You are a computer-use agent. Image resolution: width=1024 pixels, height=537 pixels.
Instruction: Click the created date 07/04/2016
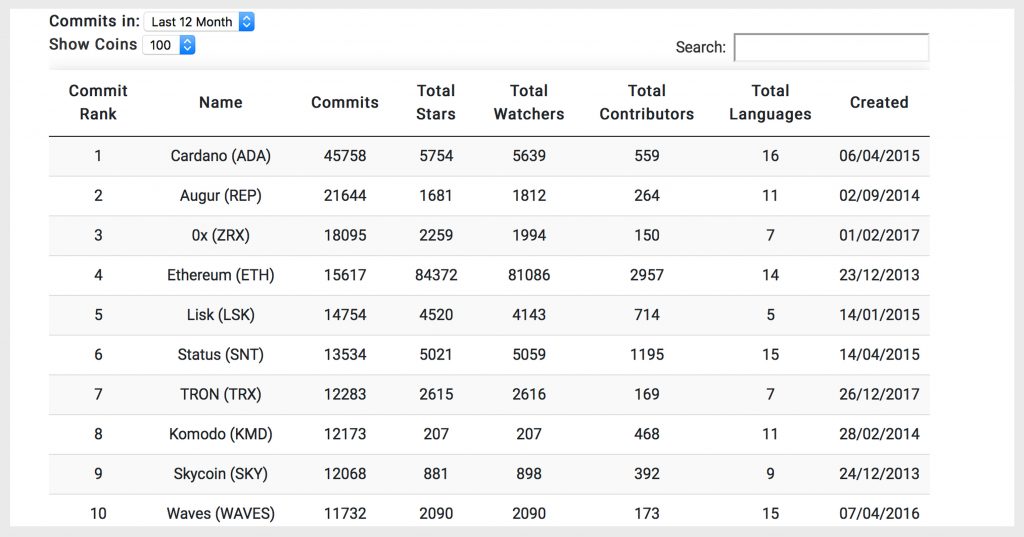click(879, 513)
